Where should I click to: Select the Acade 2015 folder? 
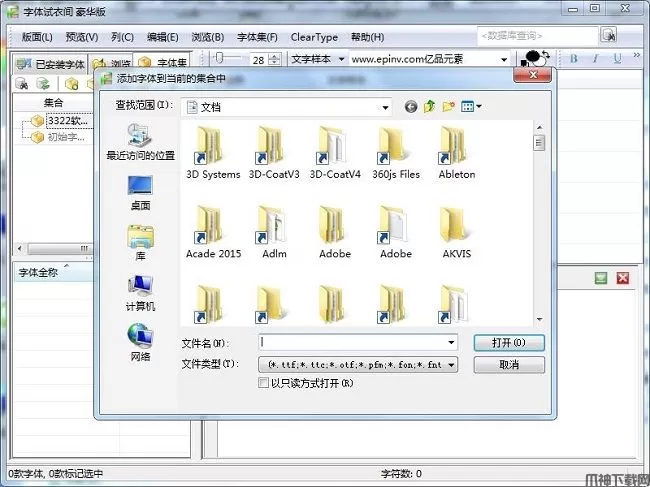point(213,233)
